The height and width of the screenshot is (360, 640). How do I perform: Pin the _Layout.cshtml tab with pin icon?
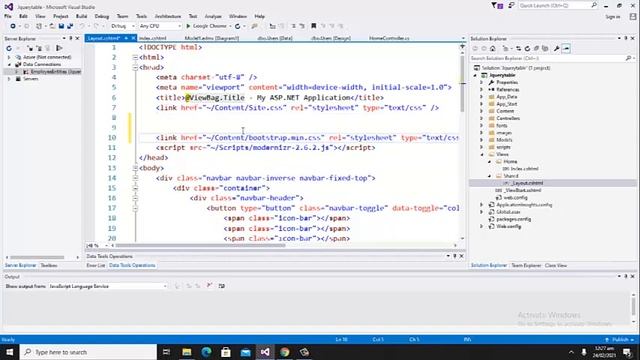click(126, 38)
